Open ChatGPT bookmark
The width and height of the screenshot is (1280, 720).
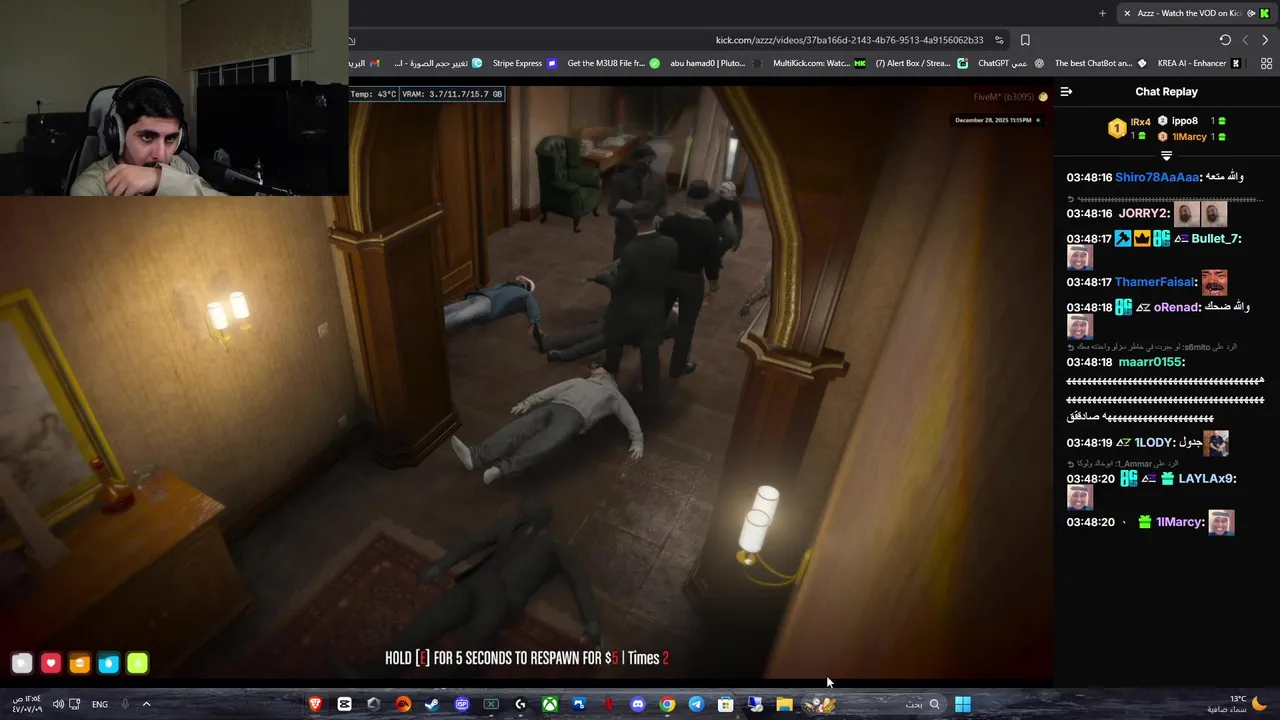(x=1010, y=63)
